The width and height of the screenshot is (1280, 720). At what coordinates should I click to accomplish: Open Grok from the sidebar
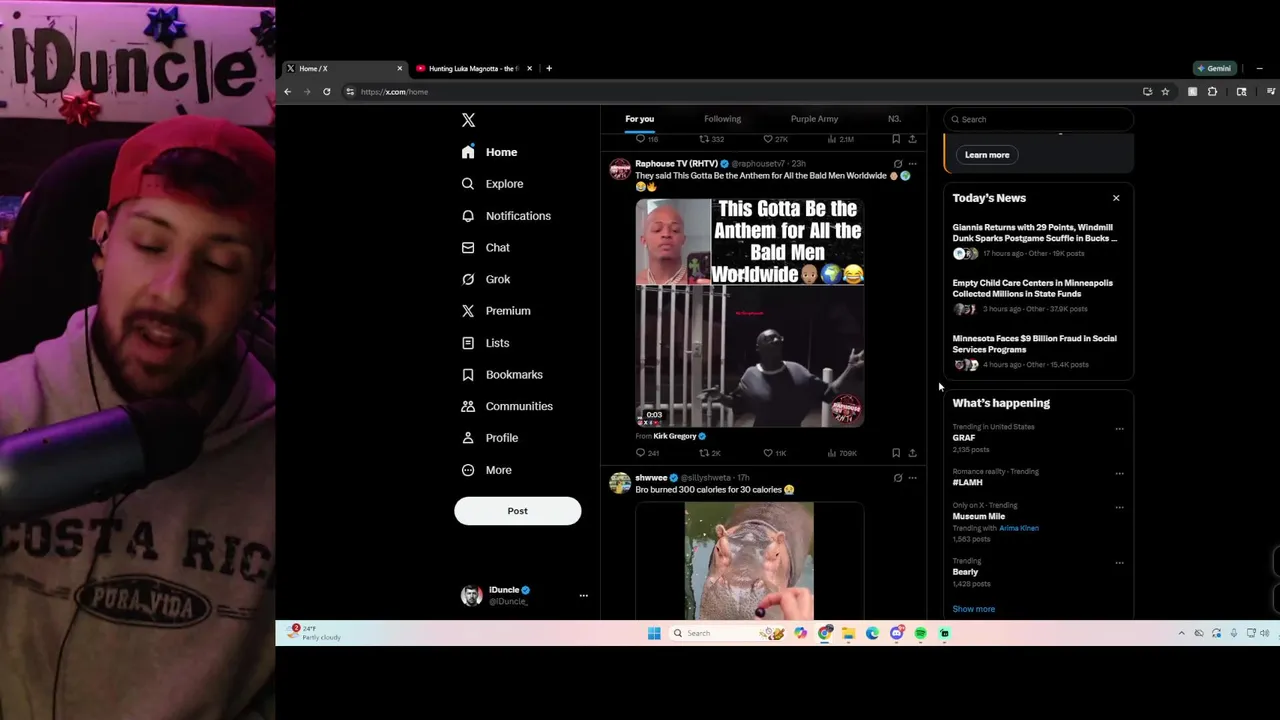(485, 279)
